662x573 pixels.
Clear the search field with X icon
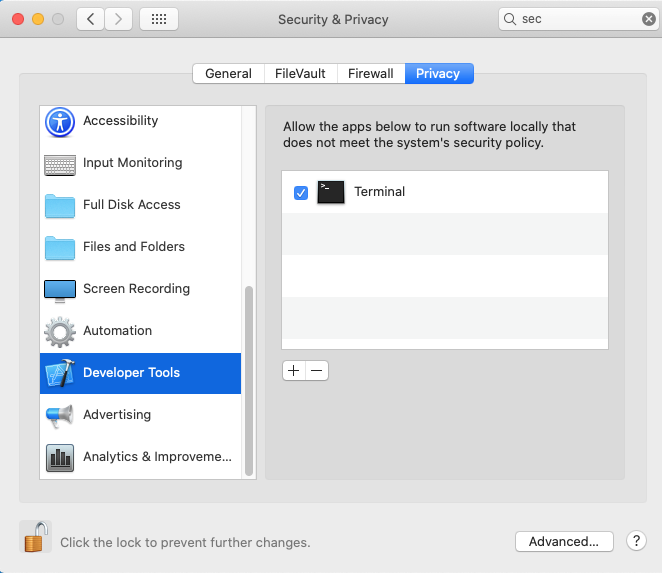pos(648,19)
